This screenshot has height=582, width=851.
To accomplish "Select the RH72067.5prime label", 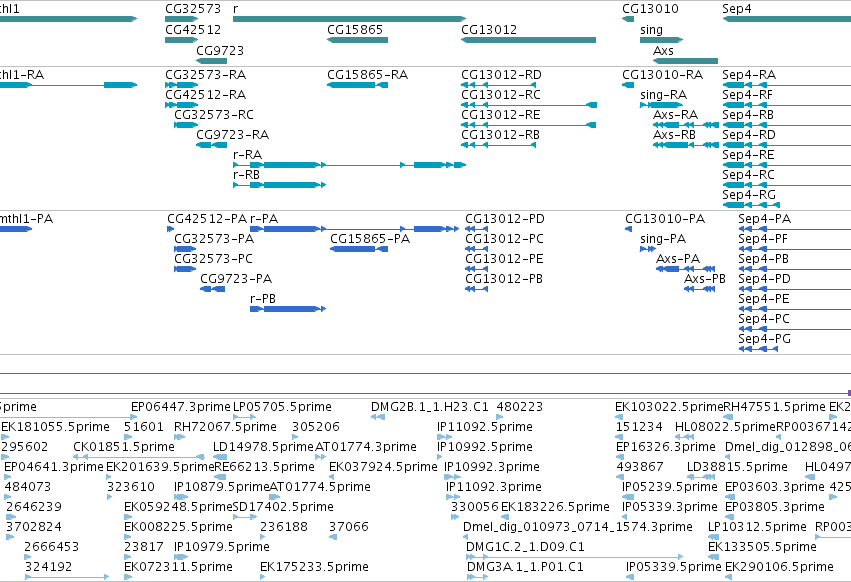I will click(x=225, y=427).
